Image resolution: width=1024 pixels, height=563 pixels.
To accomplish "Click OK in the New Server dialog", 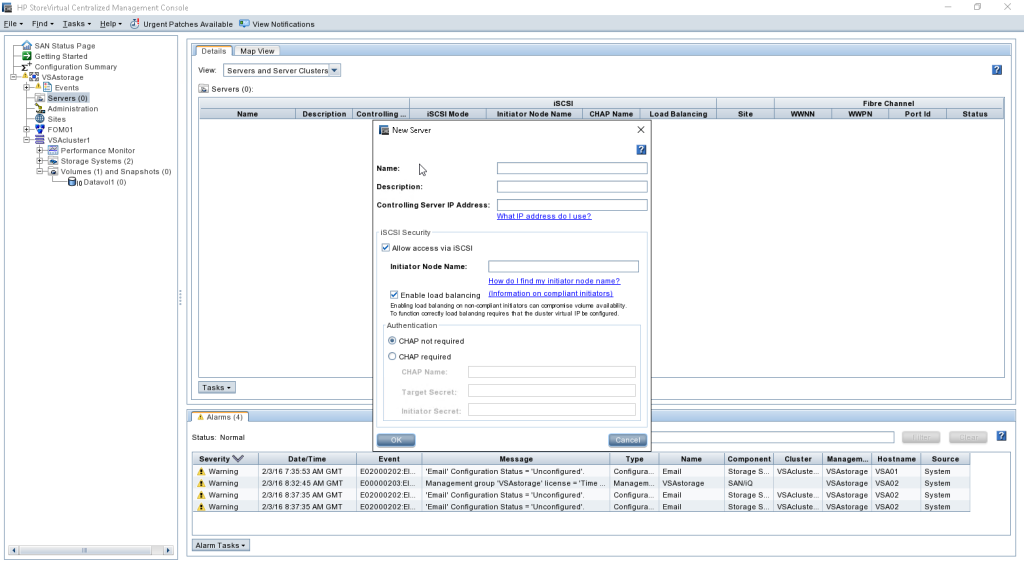I will pyautogui.click(x=396, y=440).
